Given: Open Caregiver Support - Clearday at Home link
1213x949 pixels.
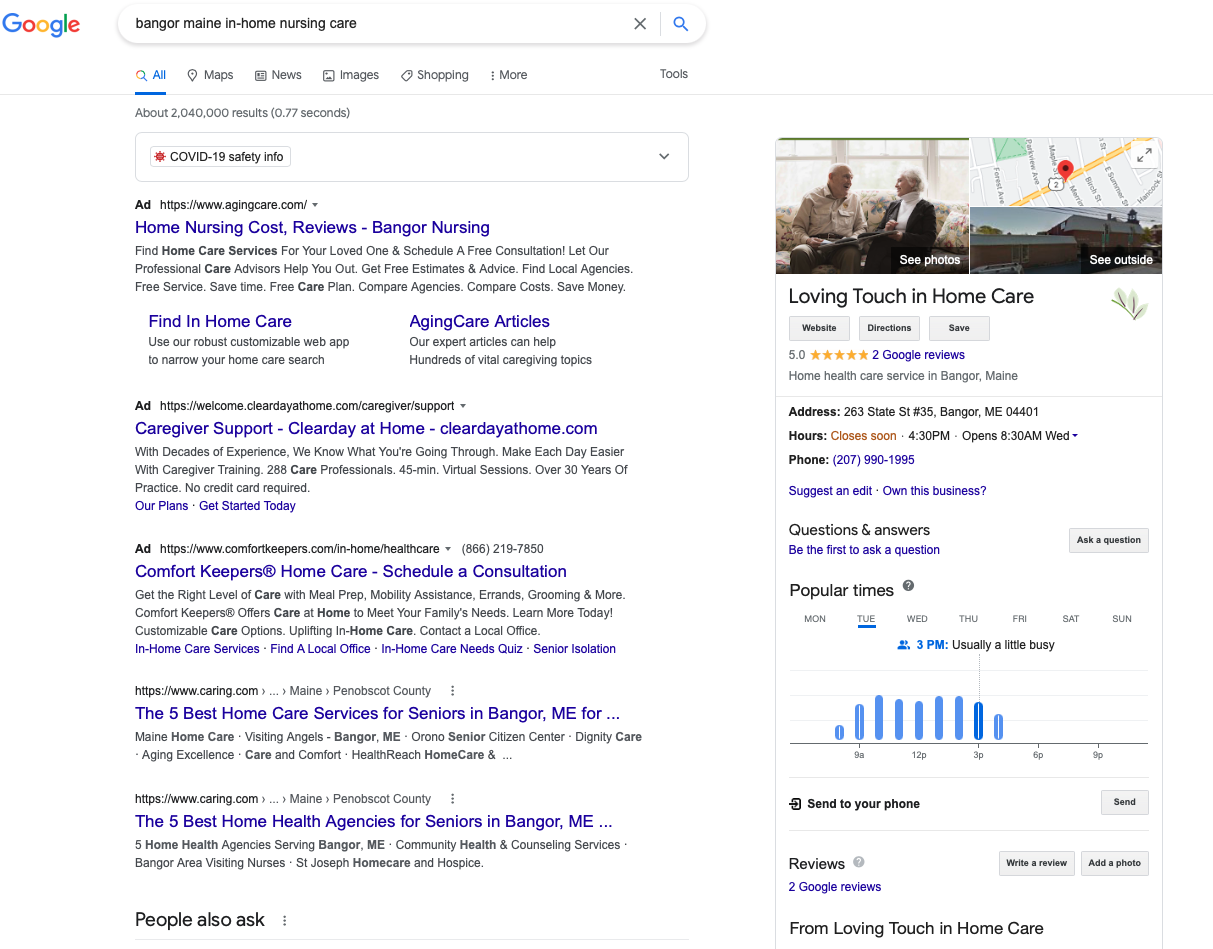Looking at the screenshot, I should pos(366,428).
